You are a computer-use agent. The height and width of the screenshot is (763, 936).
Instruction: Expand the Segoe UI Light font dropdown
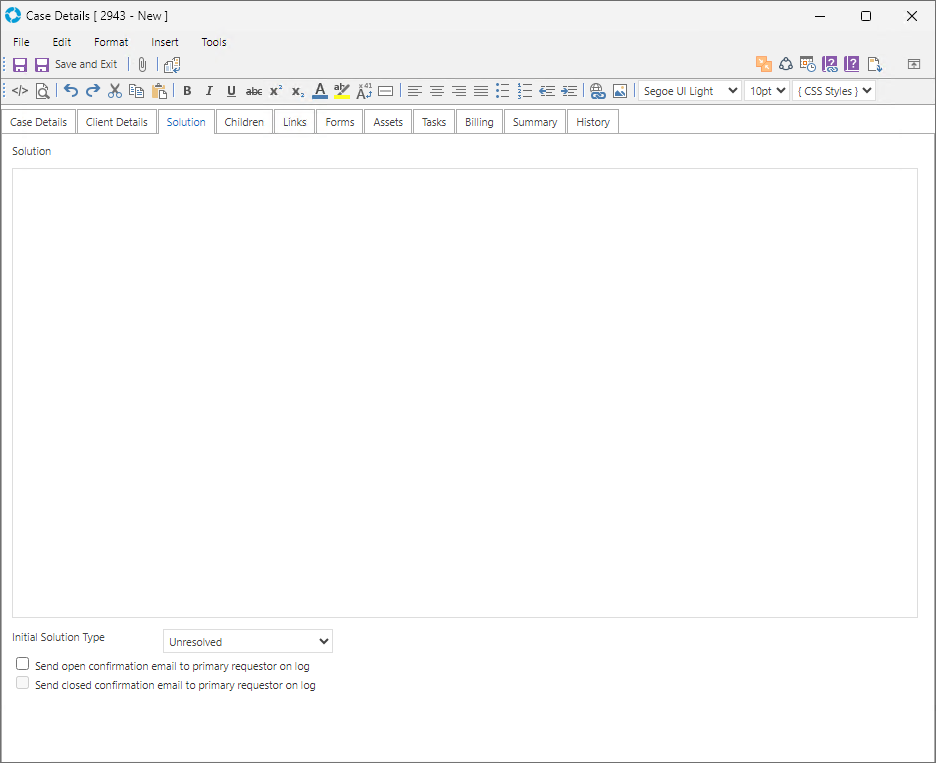click(x=690, y=91)
